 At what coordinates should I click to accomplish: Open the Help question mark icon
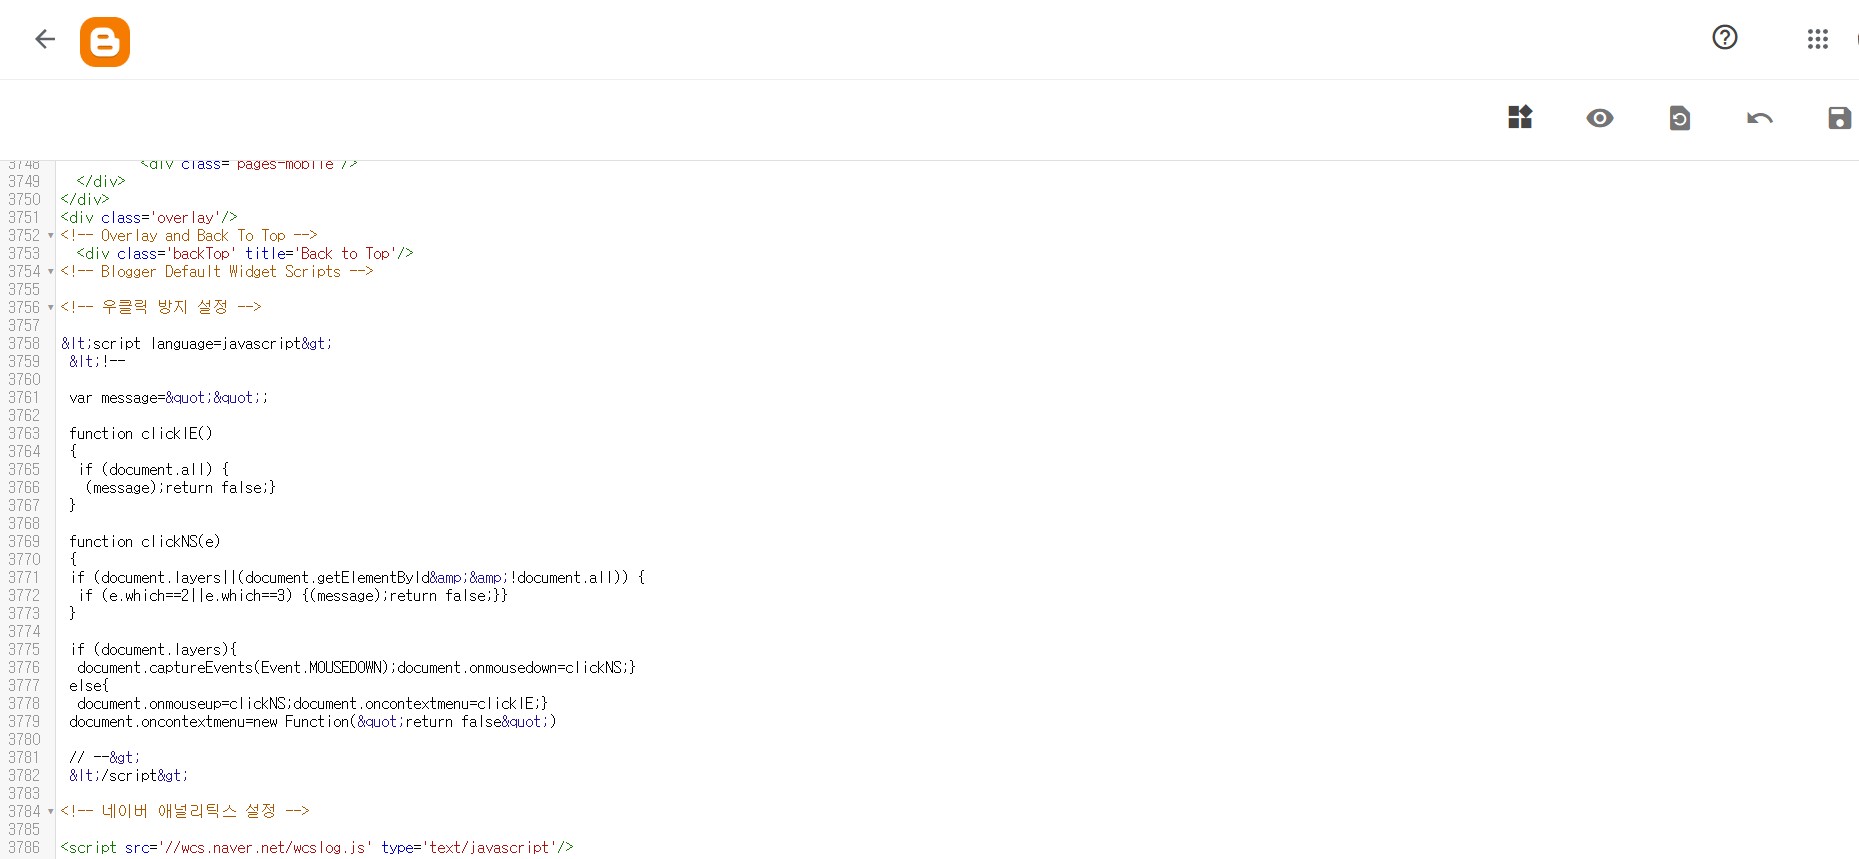tap(1725, 37)
